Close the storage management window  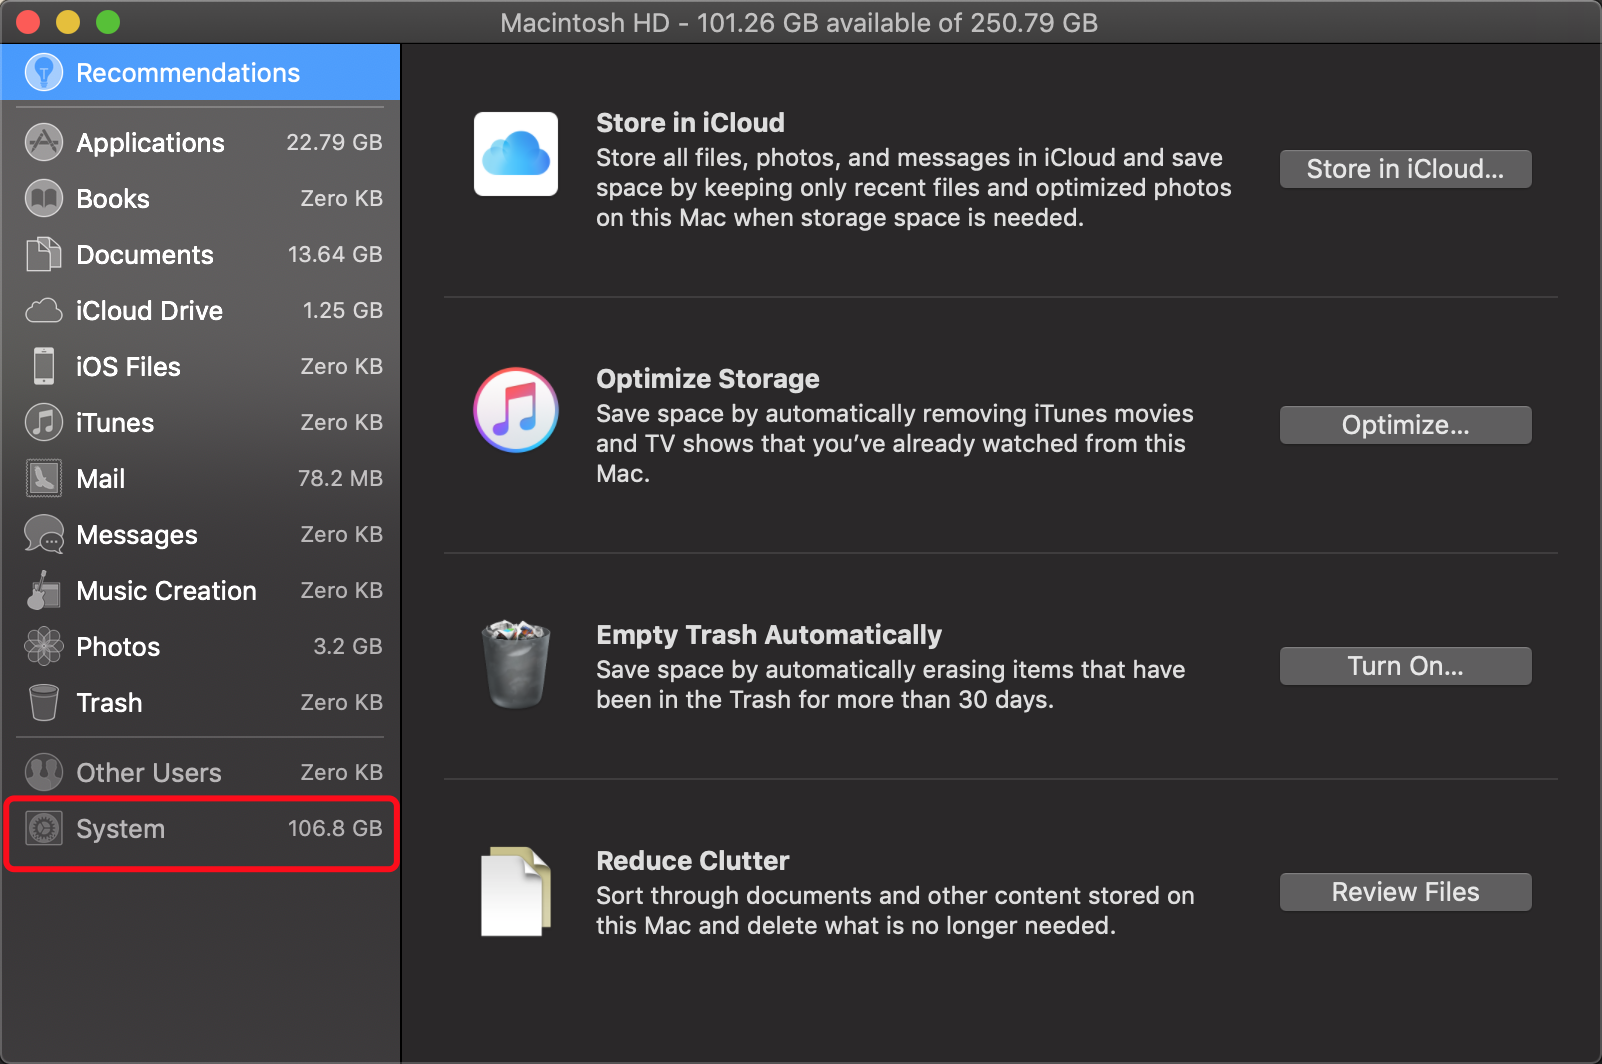coord(28,22)
